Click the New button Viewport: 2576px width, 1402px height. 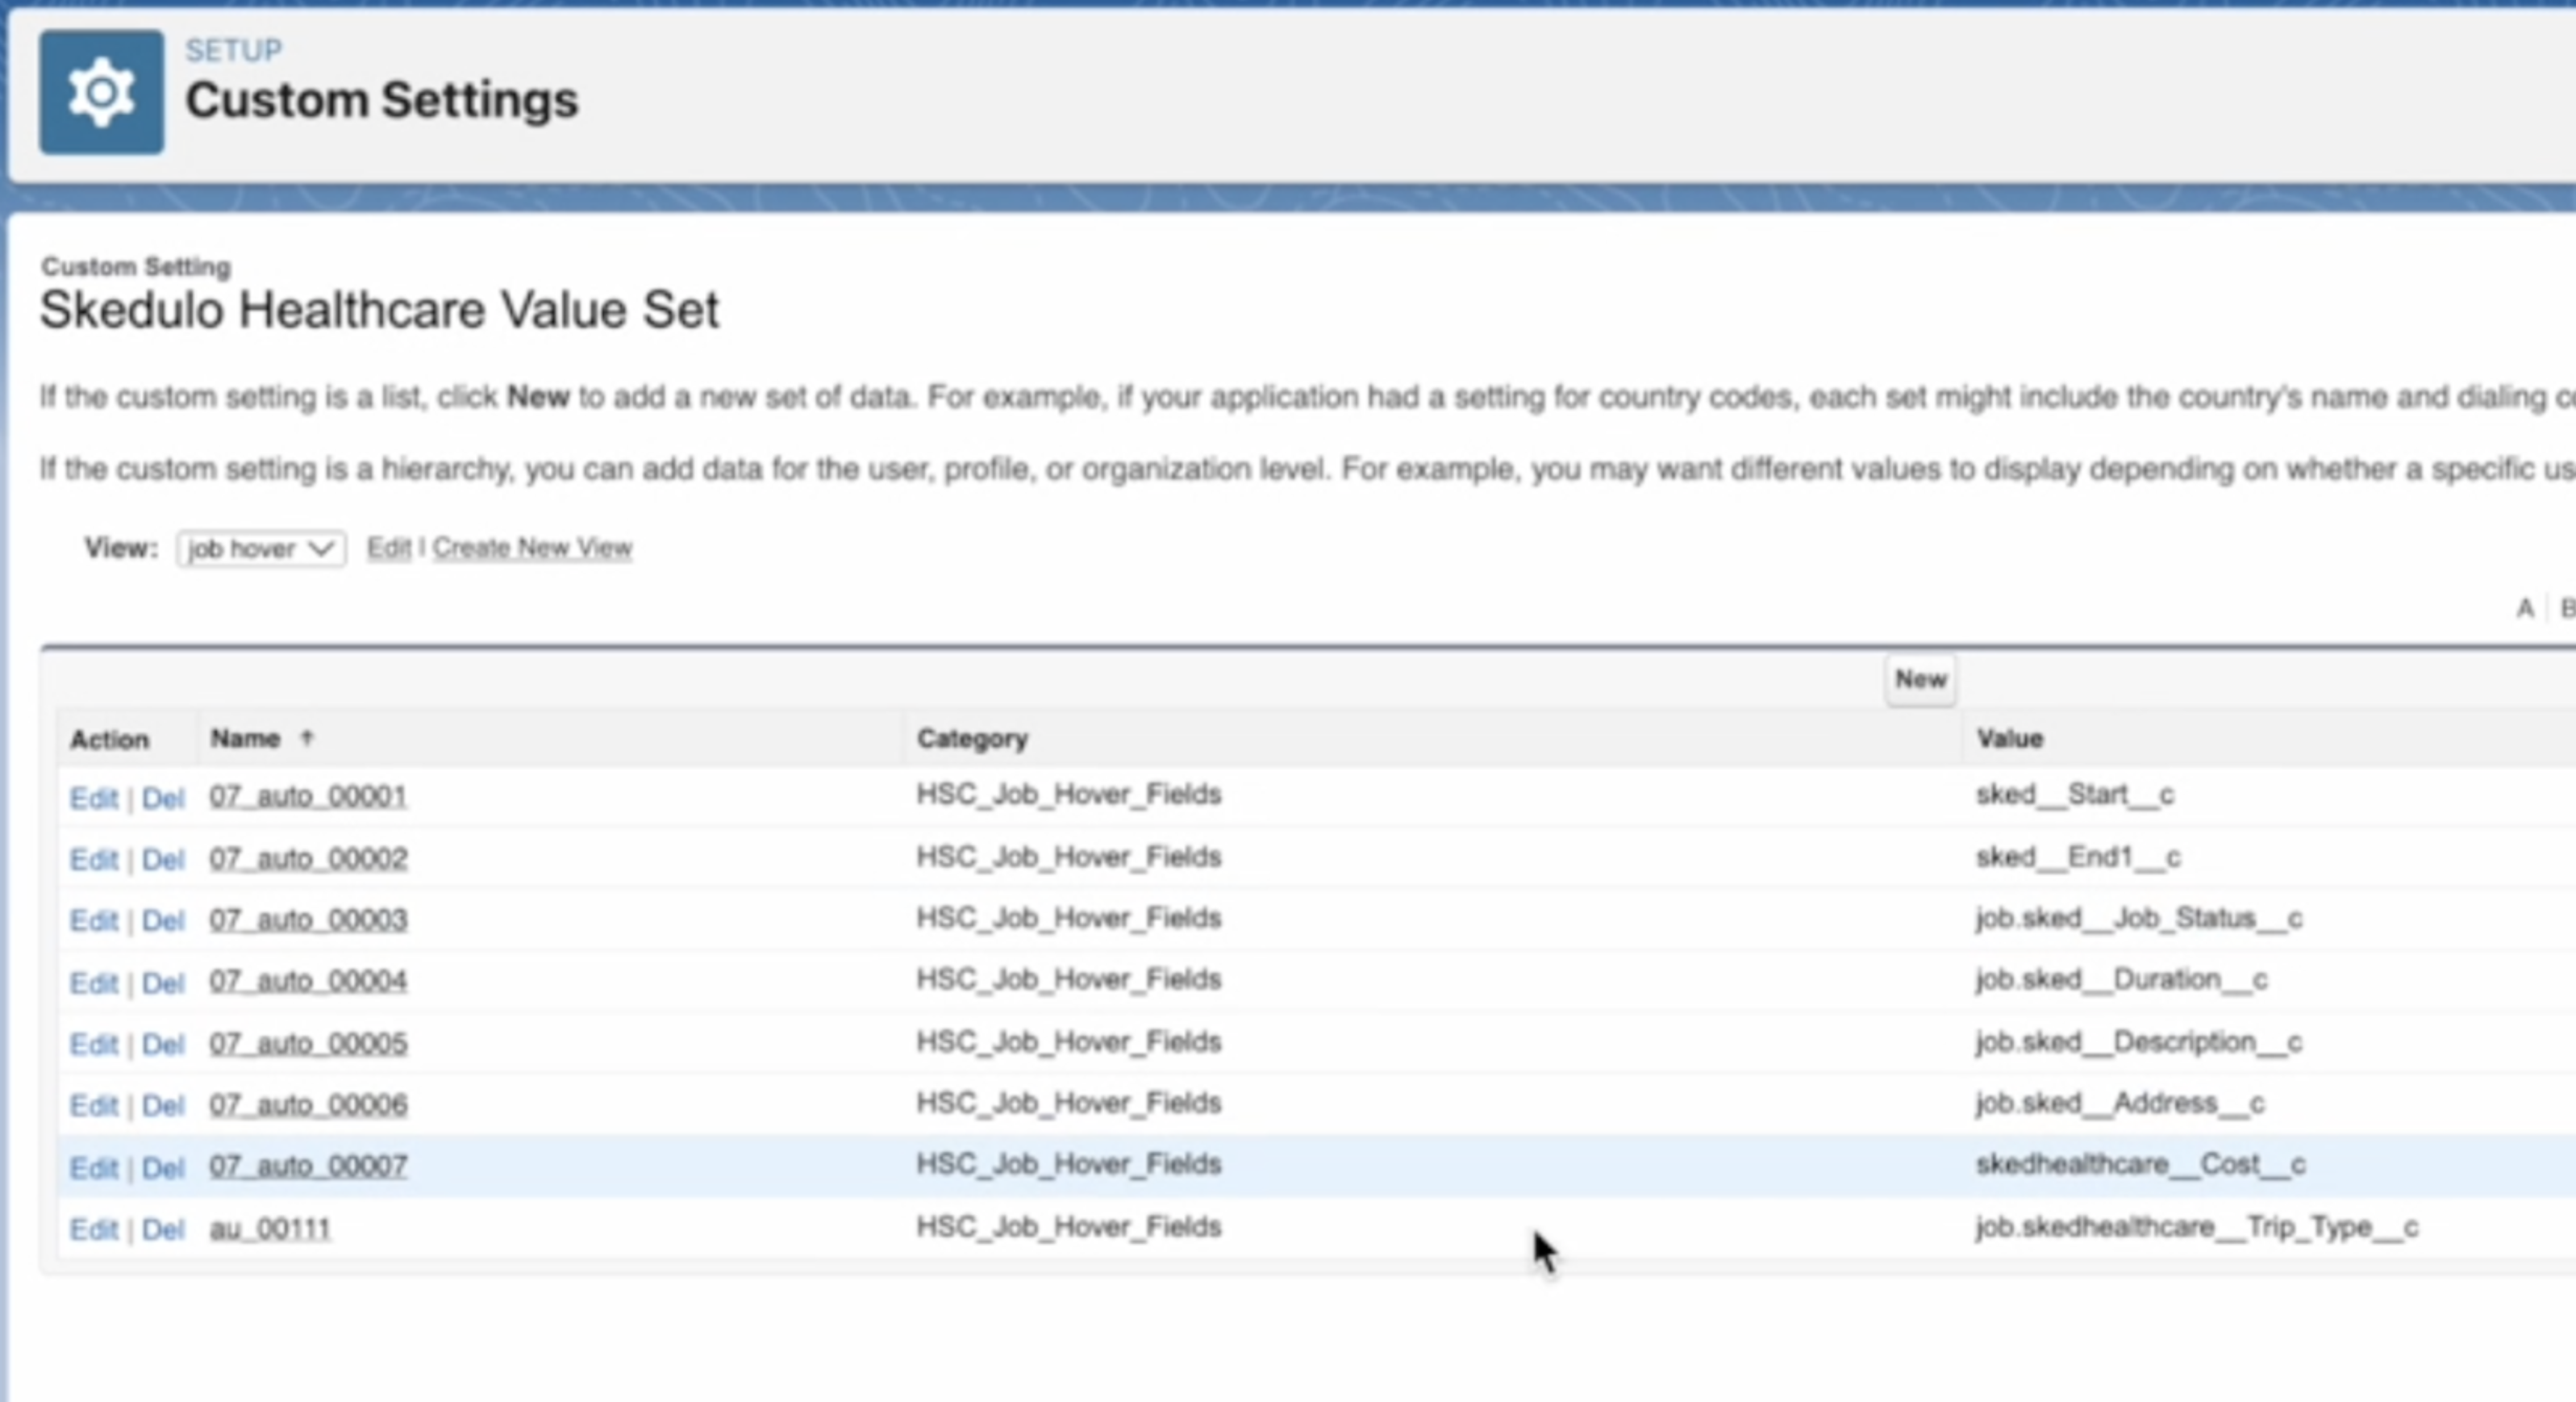tap(1920, 680)
